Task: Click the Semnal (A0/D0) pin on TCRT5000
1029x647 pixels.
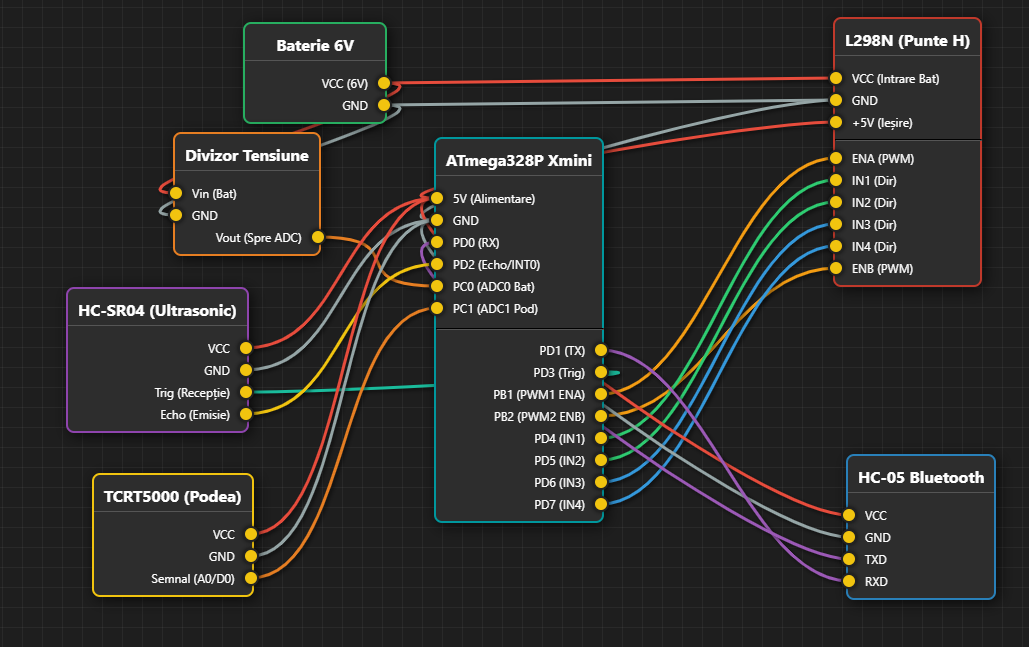Action: click(251, 578)
